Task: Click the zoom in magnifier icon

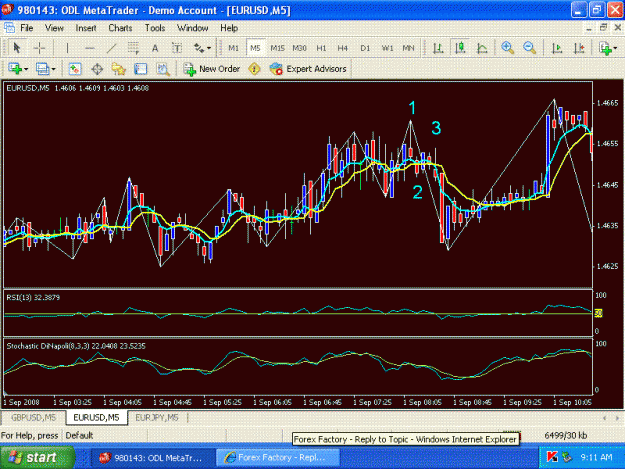Action: coord(507,48)
